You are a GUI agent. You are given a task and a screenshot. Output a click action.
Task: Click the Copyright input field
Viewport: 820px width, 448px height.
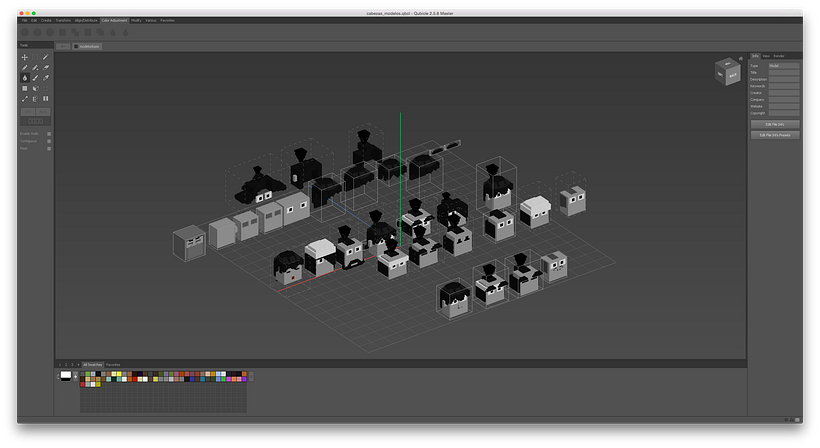[x=783, y=113]
